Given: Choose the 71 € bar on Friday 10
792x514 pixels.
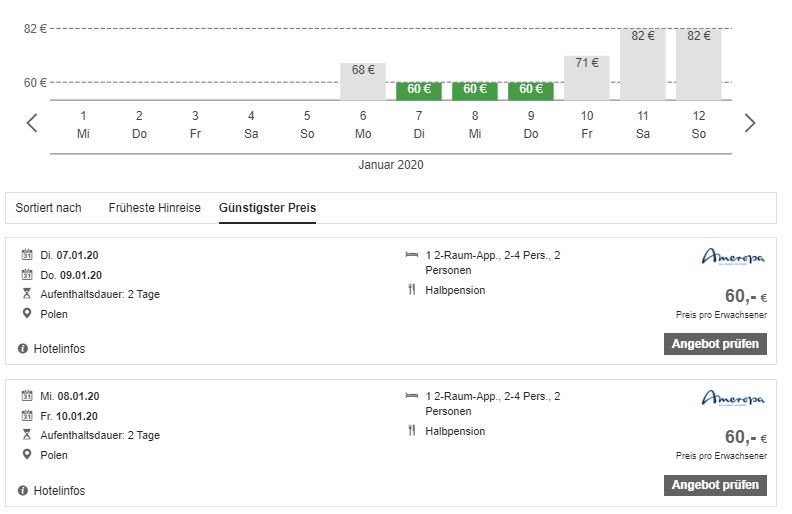Looking at the screenshot, I should [x=587, y=78].
